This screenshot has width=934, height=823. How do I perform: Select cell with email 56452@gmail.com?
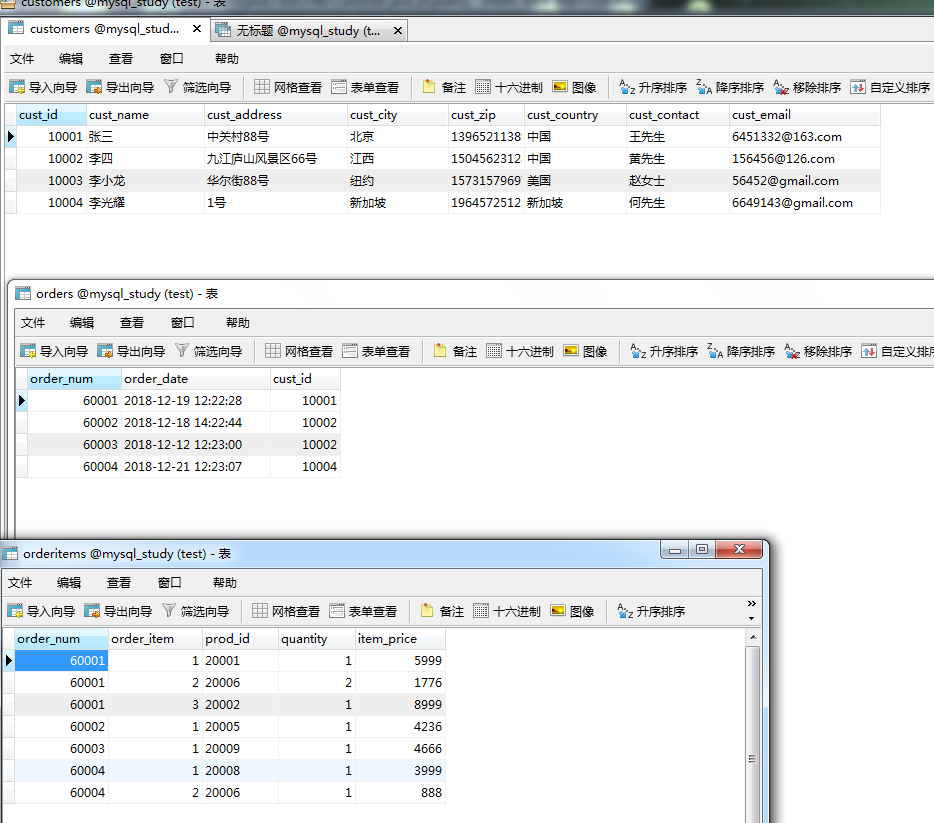(785, 181)
